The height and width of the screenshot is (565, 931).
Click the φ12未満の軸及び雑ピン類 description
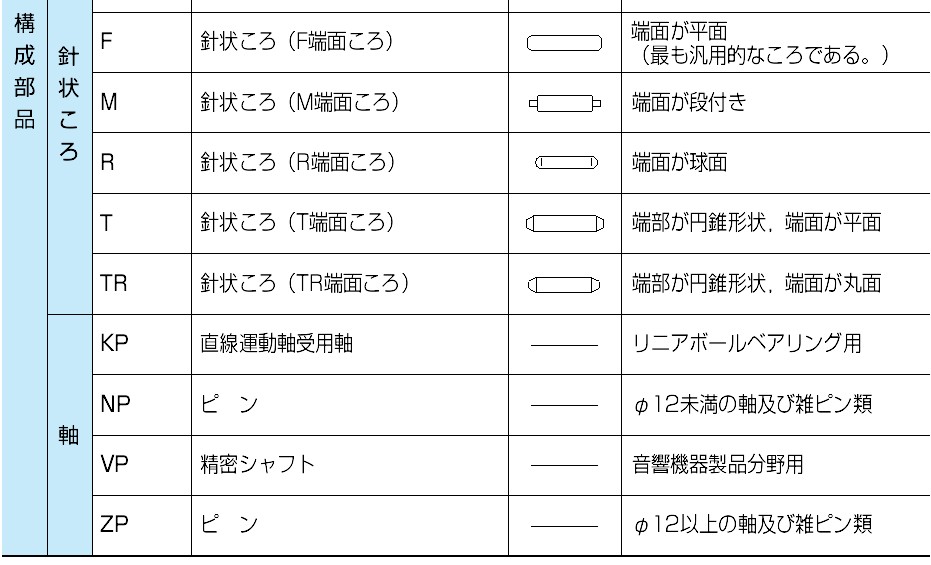pos(752,405)
